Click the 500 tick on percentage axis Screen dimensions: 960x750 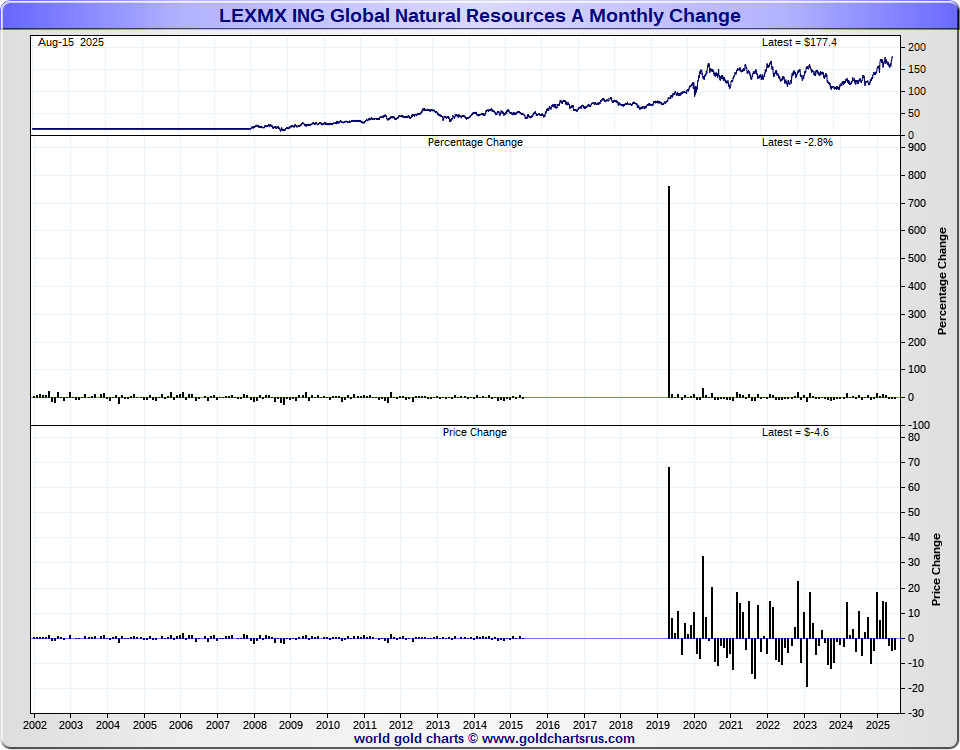(x=917, y=258)
